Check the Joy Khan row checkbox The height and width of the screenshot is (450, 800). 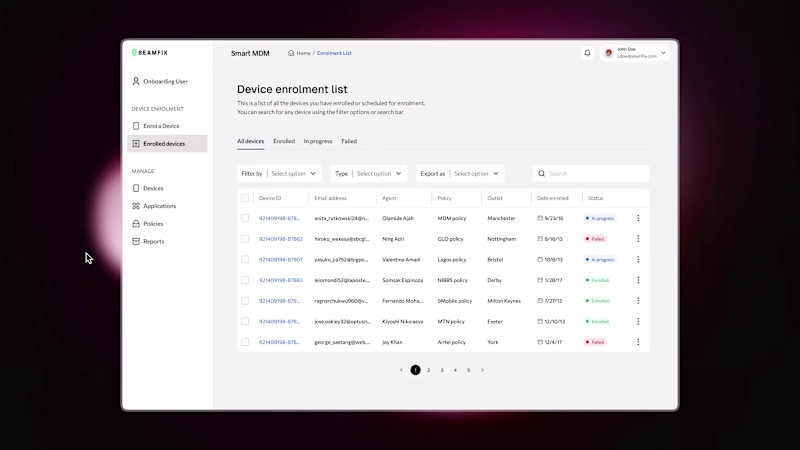(x=245, y=342)
